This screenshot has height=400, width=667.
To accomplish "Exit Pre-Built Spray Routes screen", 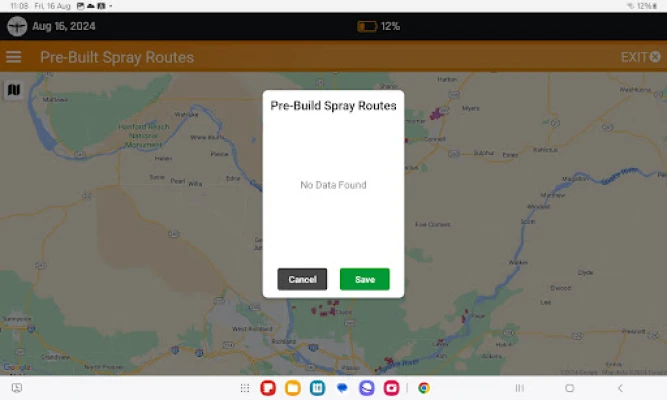I will [640, 57].
